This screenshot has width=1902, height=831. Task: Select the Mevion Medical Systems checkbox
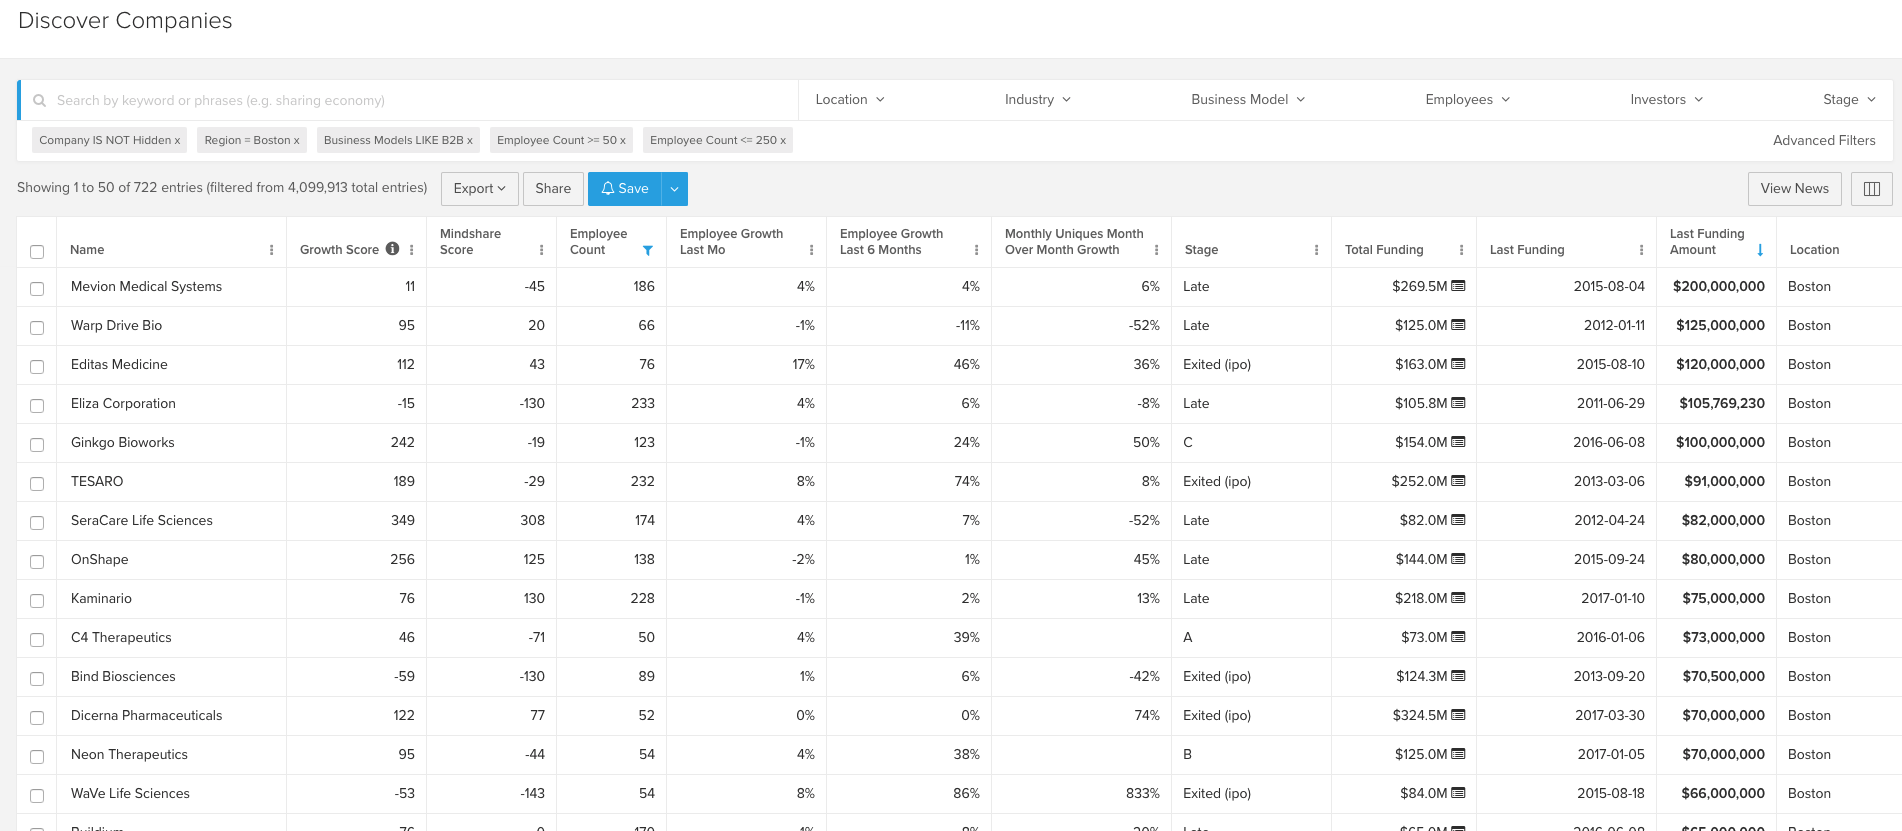pyautogui.click(x=37, y=289)
